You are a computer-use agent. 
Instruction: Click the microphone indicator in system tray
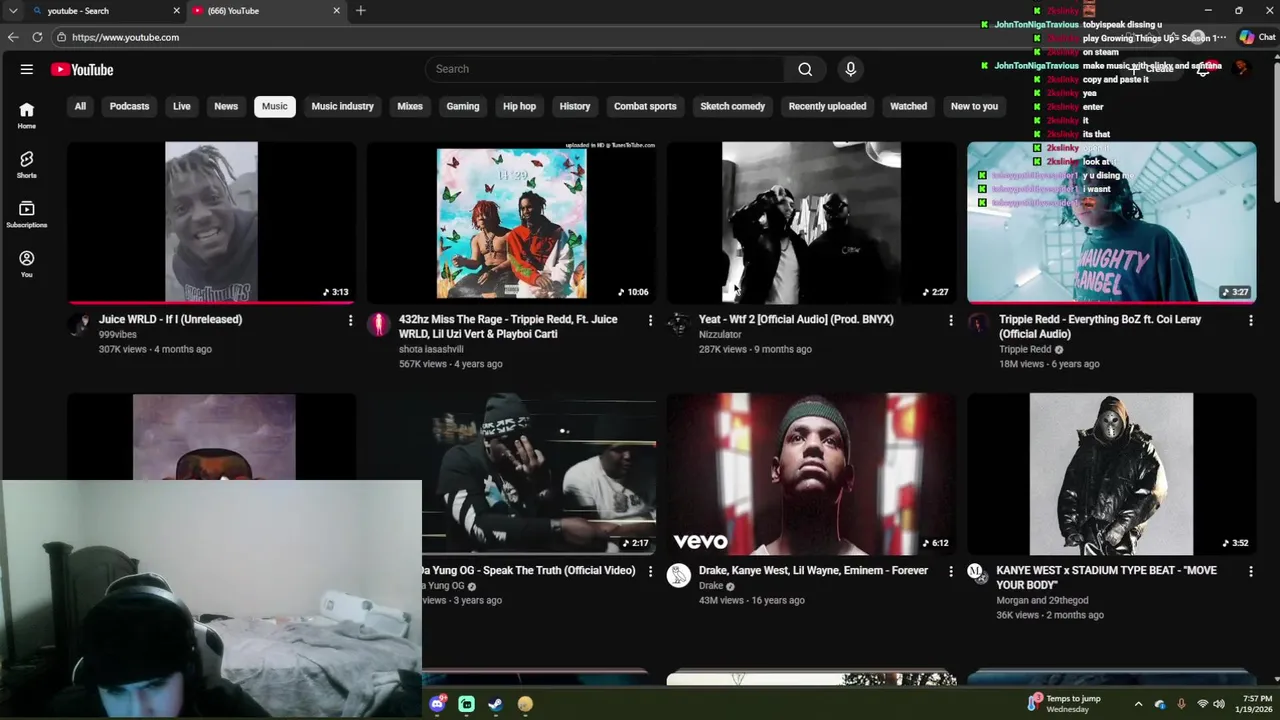pos(1181,704)
